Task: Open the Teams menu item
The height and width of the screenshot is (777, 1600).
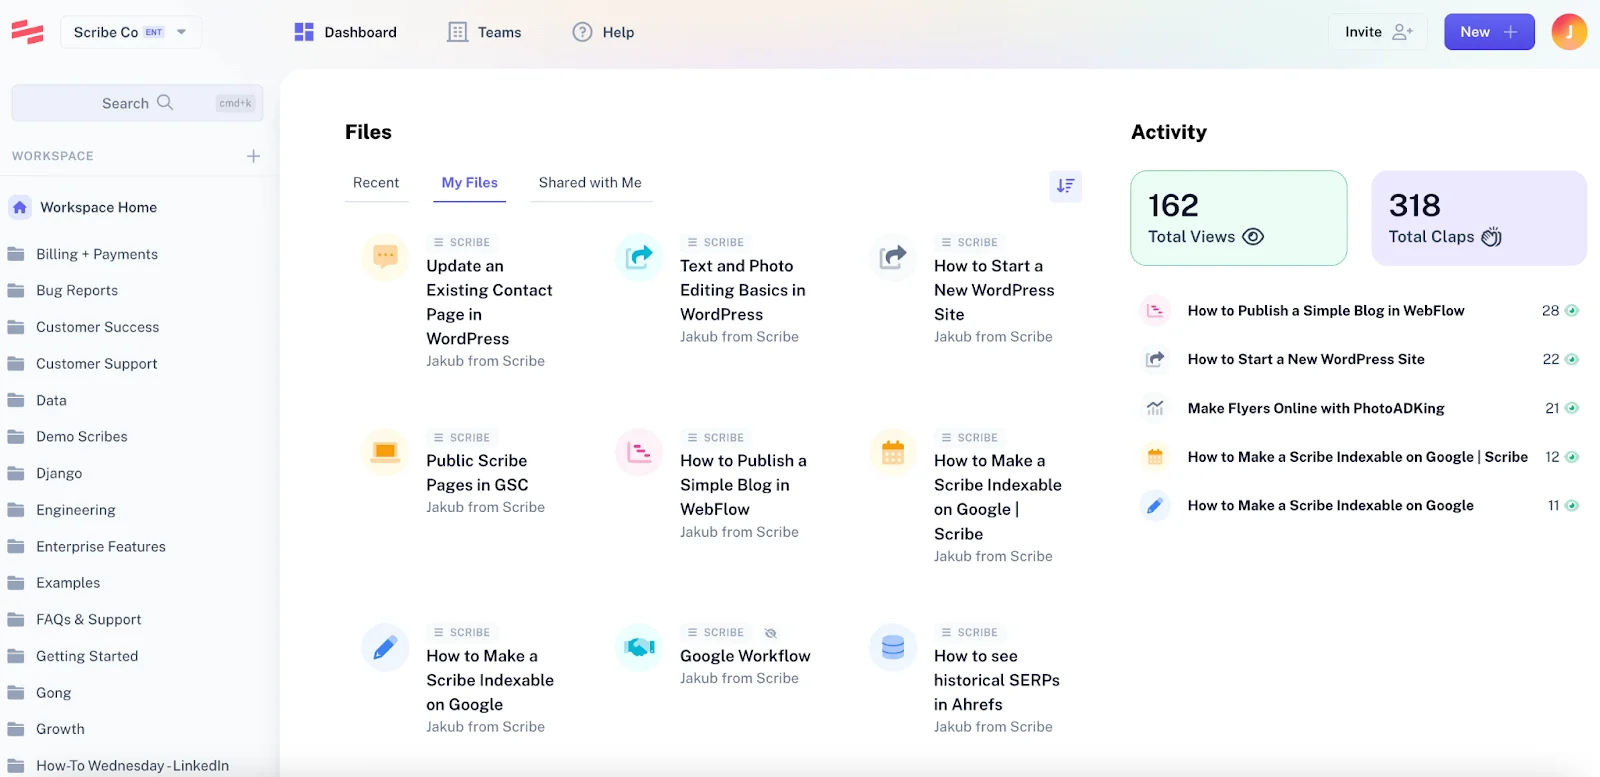Action: 485,32
